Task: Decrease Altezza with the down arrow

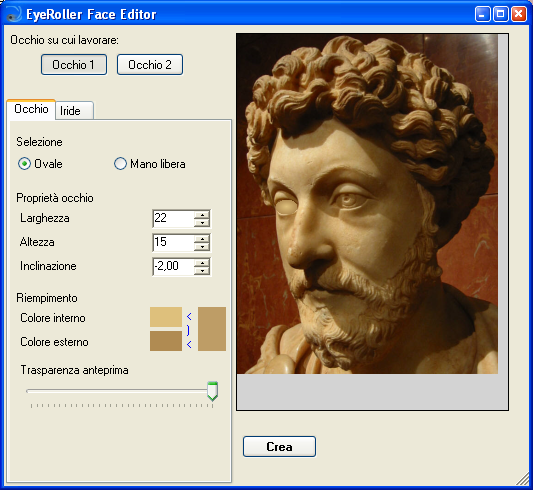Action: click(202, 247)
